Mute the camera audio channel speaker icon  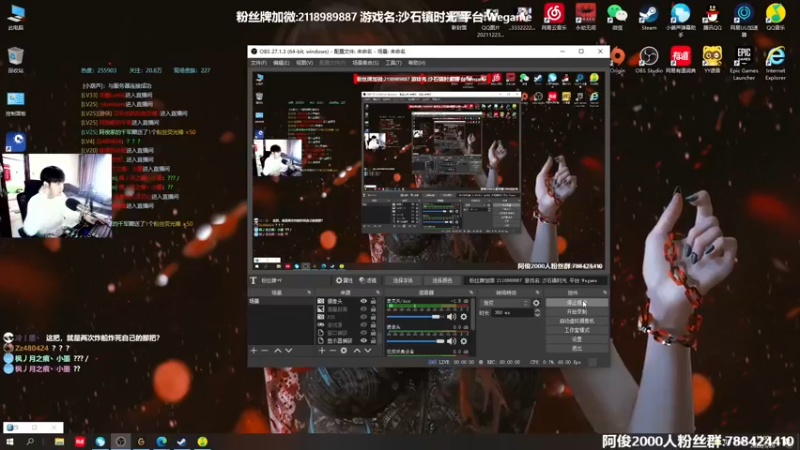[x=452, y=341]
